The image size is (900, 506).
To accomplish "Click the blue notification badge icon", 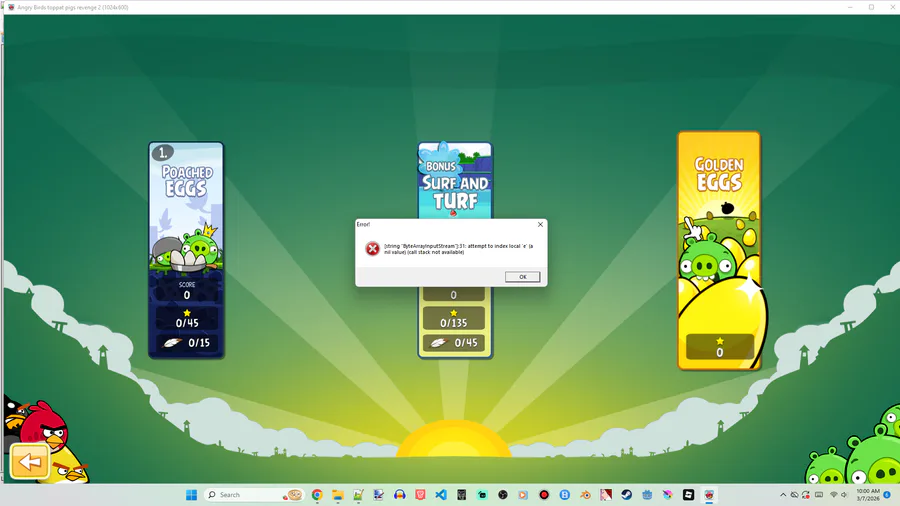I will pos(887,495).
